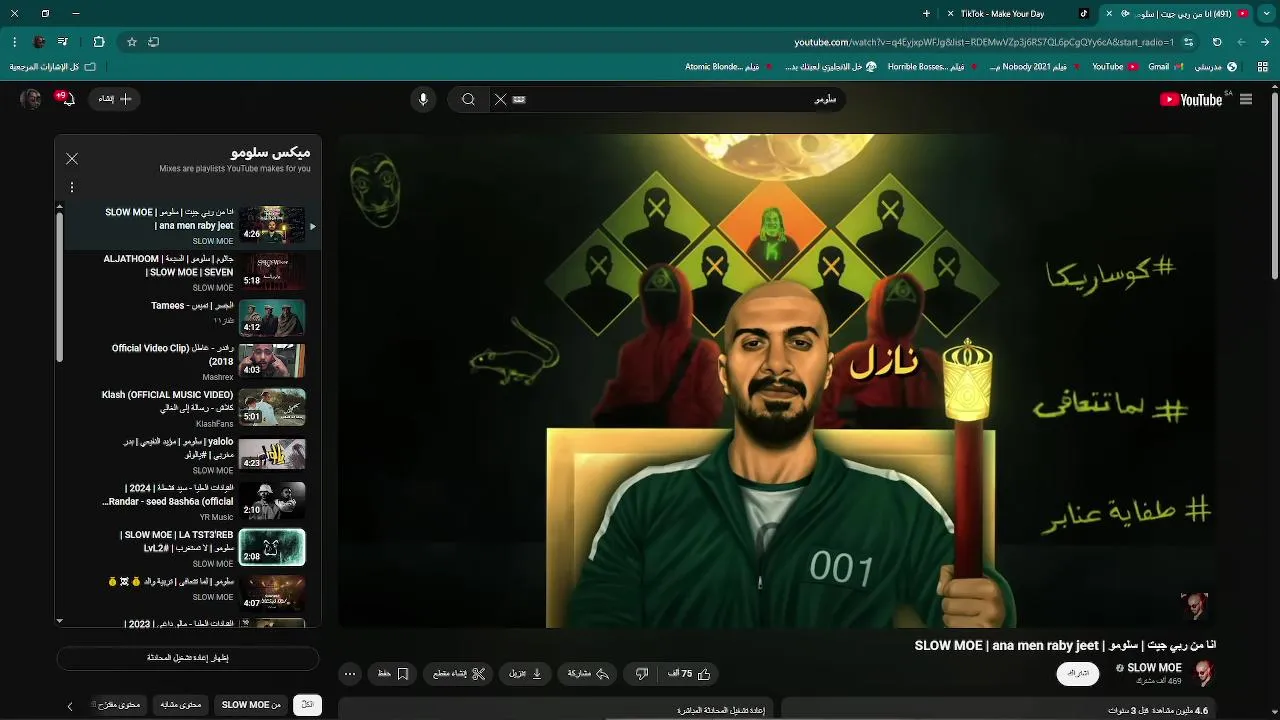Open Nobody 2021 bookmark
The image size is (1280, 720).
click(x=1035, y=67)
